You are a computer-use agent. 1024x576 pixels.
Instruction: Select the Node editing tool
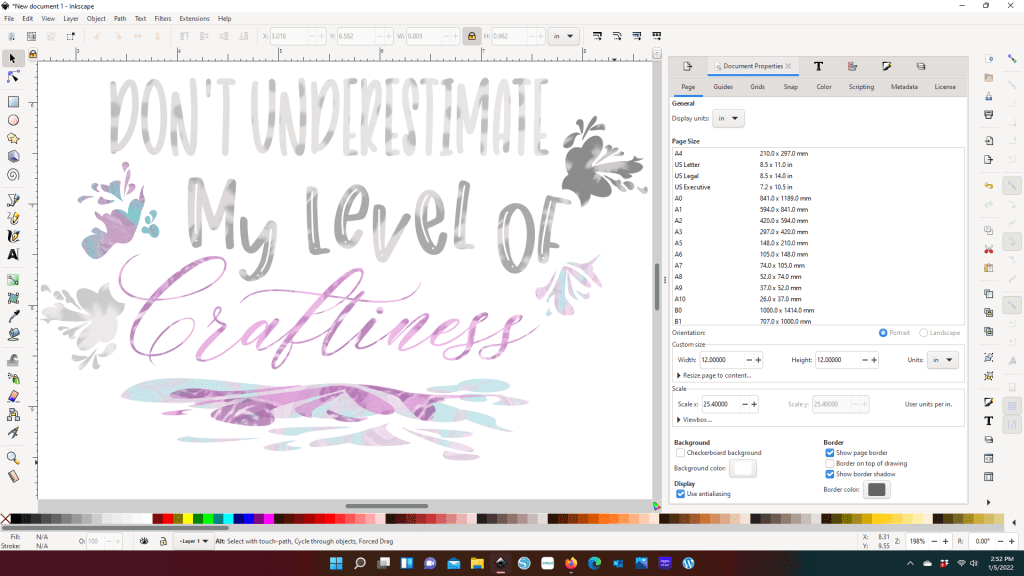pyautogui.click(x=14, y=76)
